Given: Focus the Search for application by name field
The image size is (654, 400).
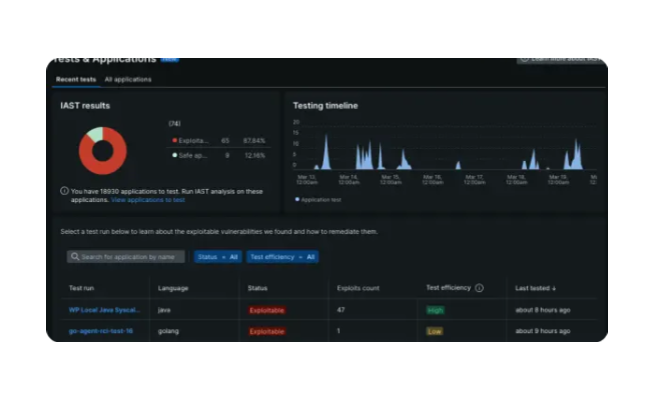Looking at the screenshot, I should pyautogui.click(x=126, y=257).
